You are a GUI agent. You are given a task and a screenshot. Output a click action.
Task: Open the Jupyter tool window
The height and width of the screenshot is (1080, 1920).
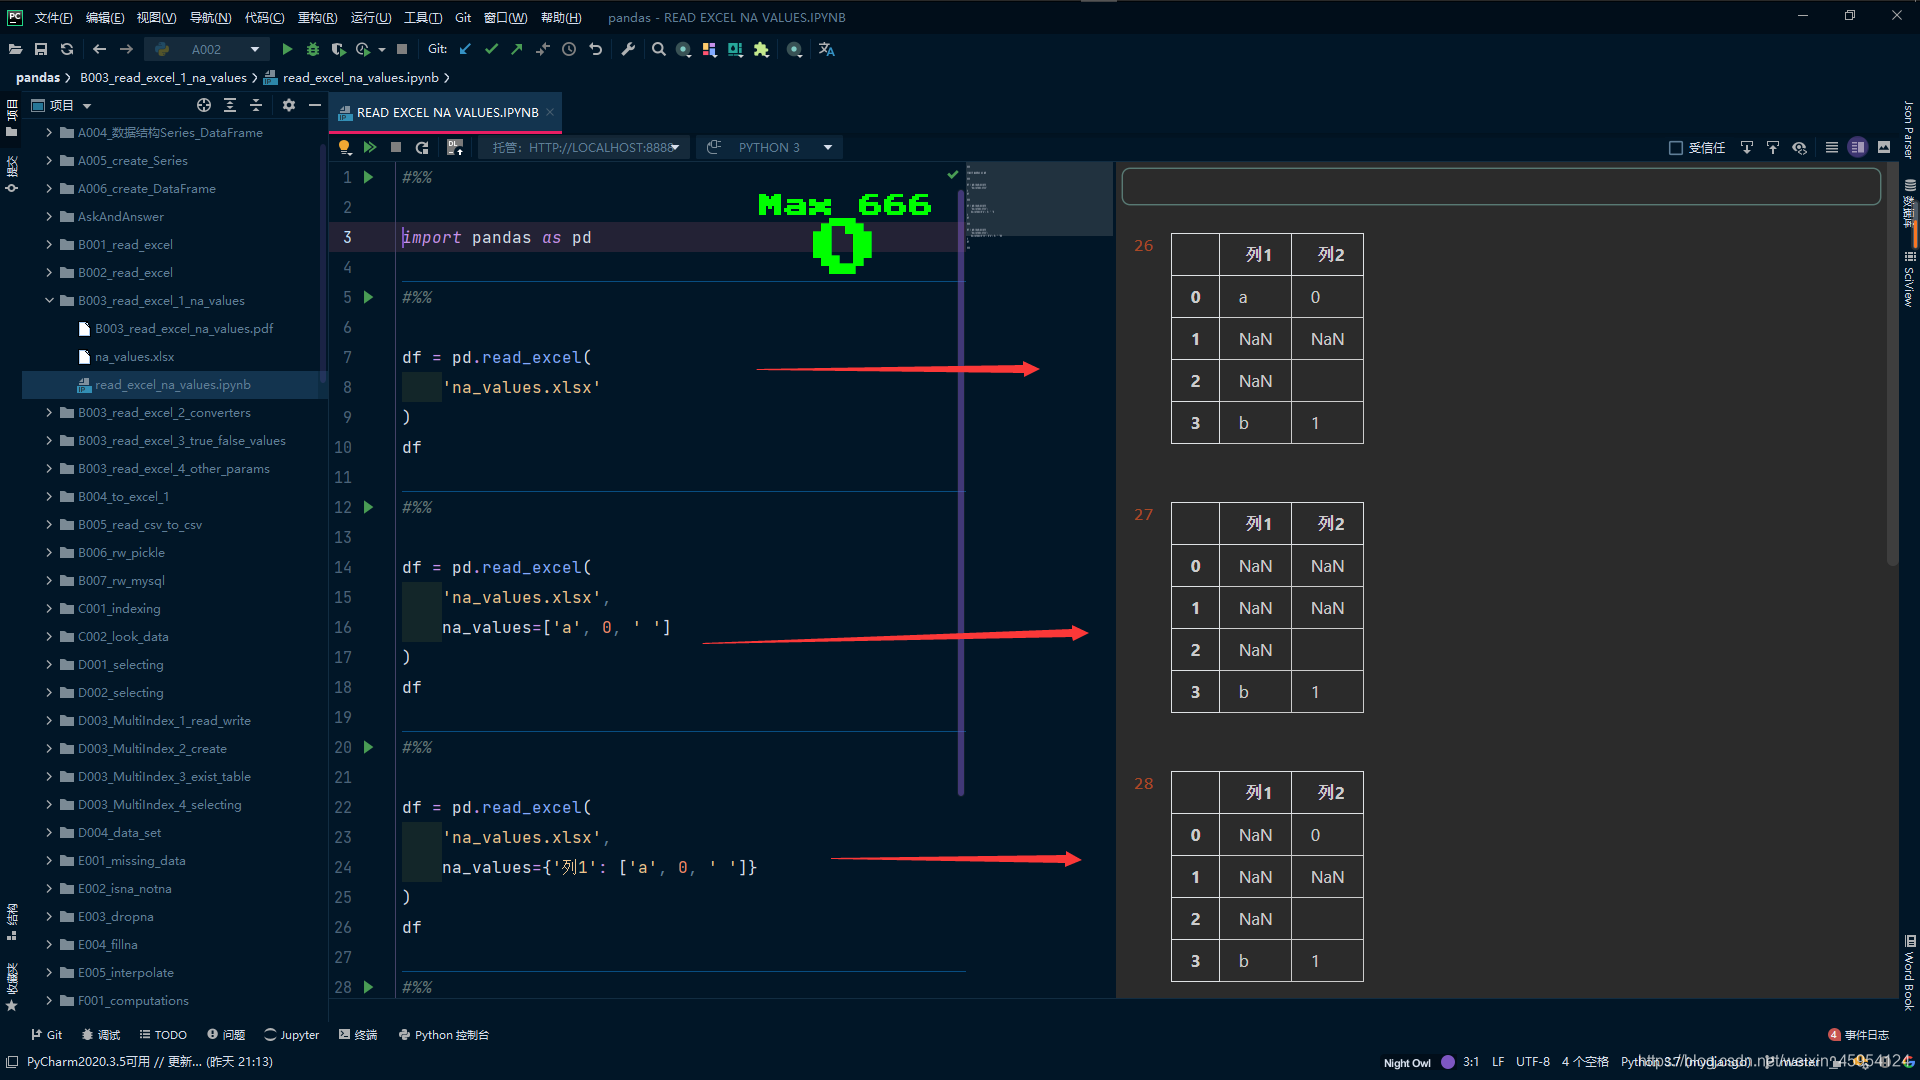pos(291,1035)
